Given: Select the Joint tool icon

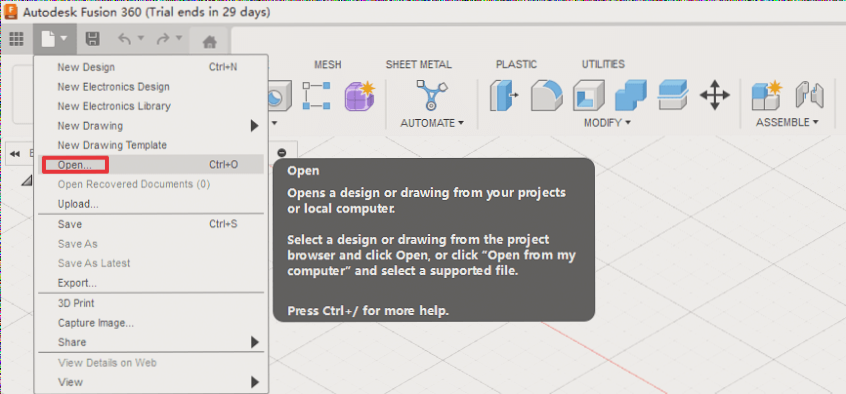Looking at the screenshot, I should [810, 96].
